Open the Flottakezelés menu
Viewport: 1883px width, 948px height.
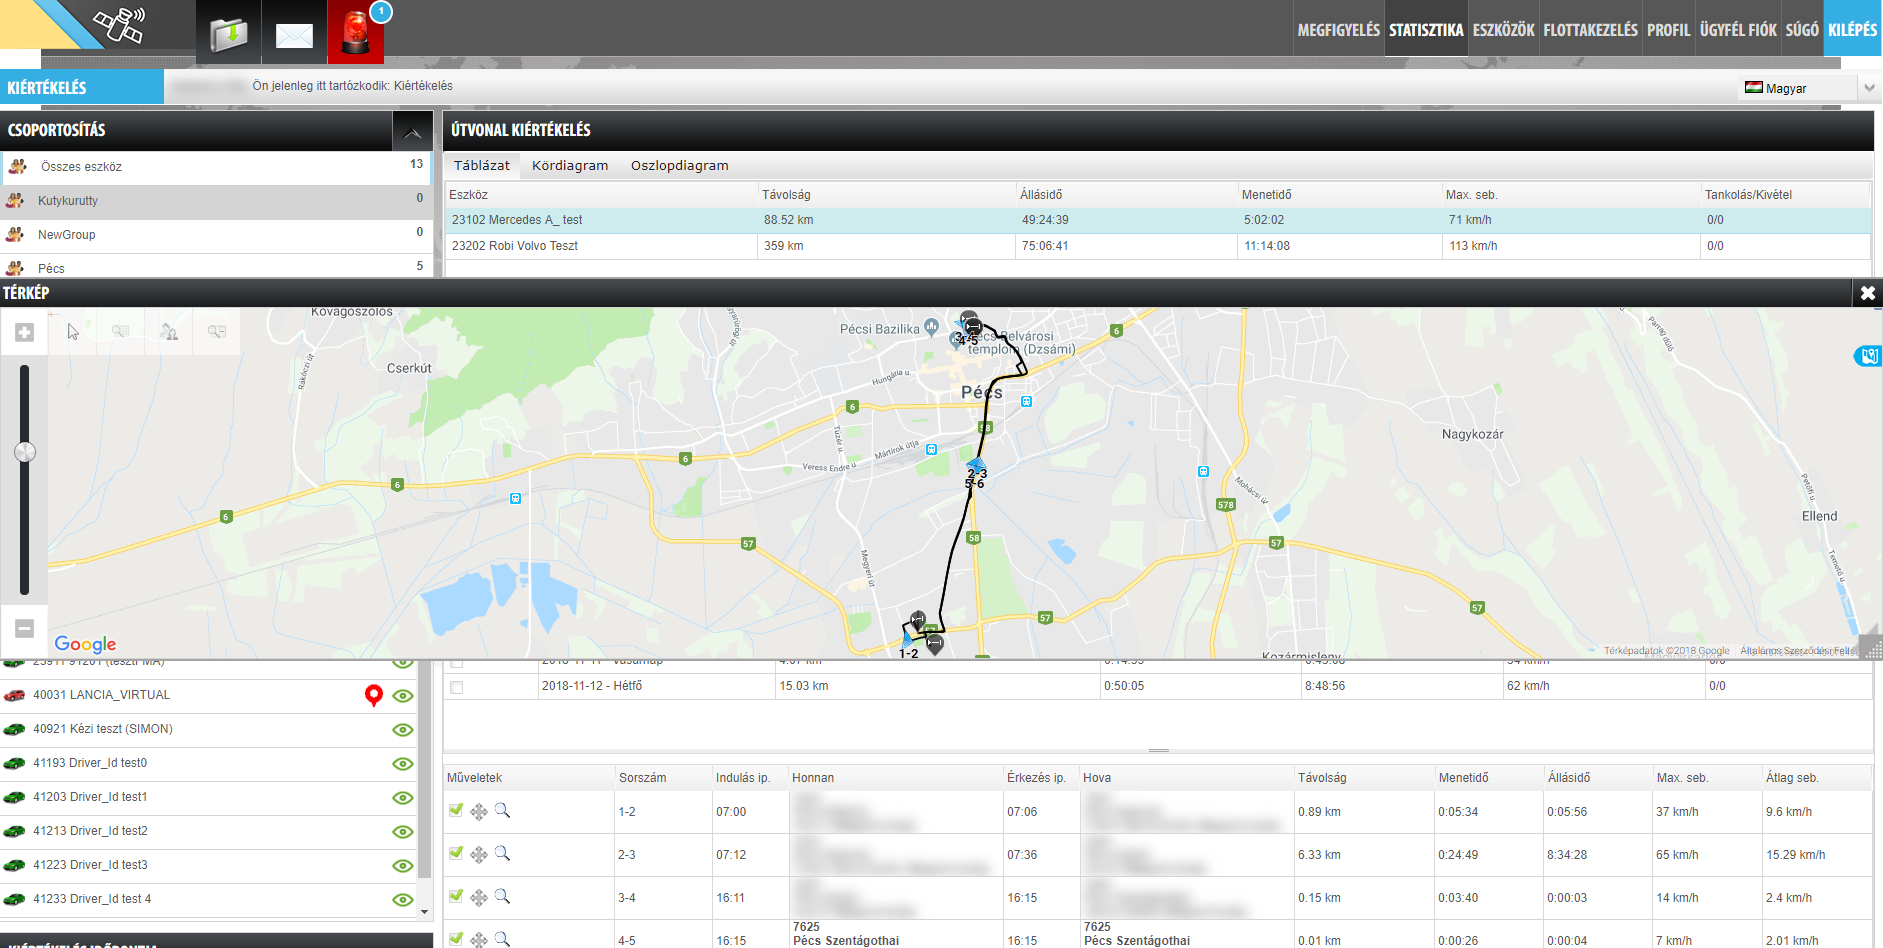(1590, 30)
